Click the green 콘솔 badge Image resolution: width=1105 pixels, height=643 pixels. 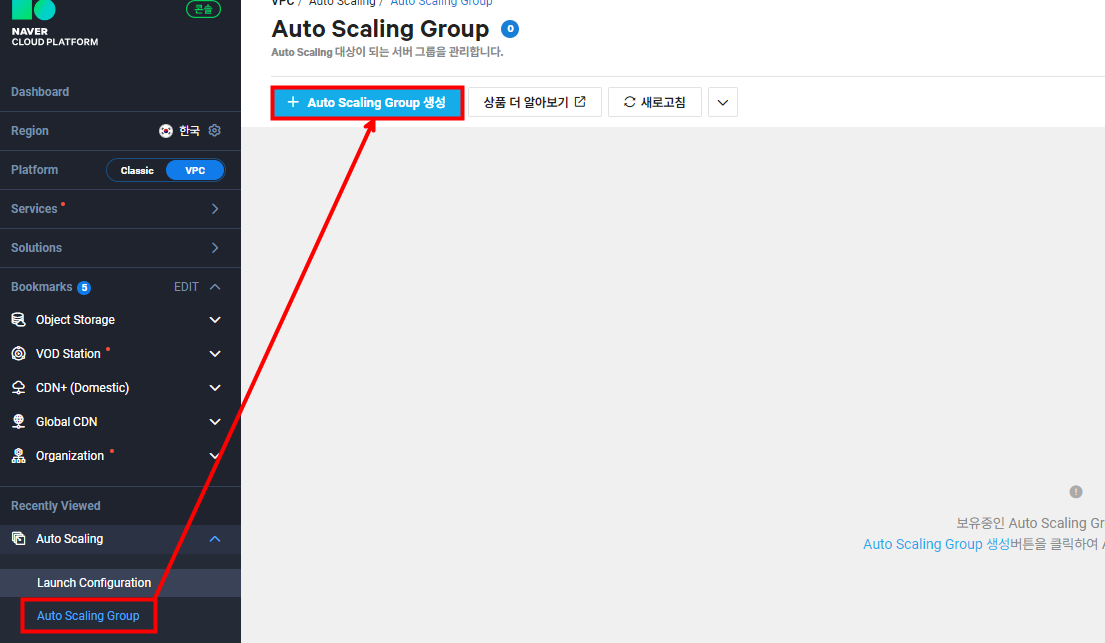(203, 8)
